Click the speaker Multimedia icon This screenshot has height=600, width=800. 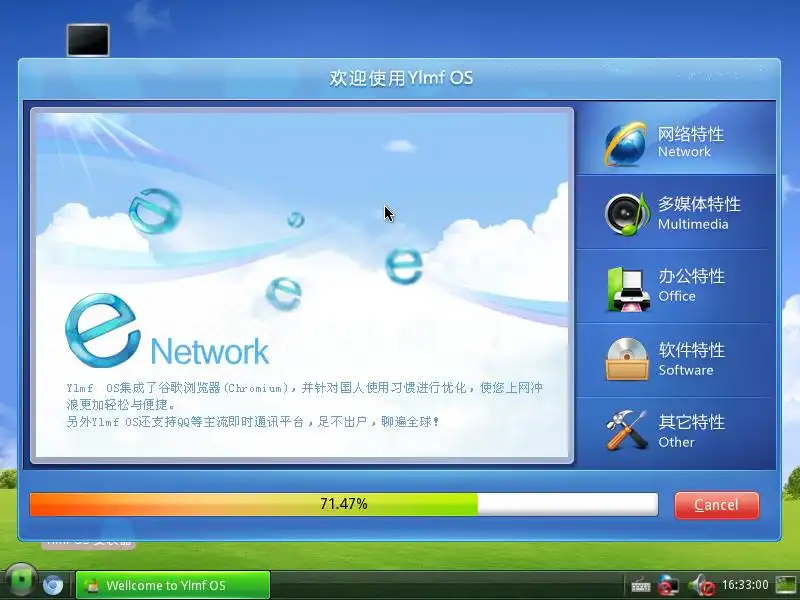627,214
